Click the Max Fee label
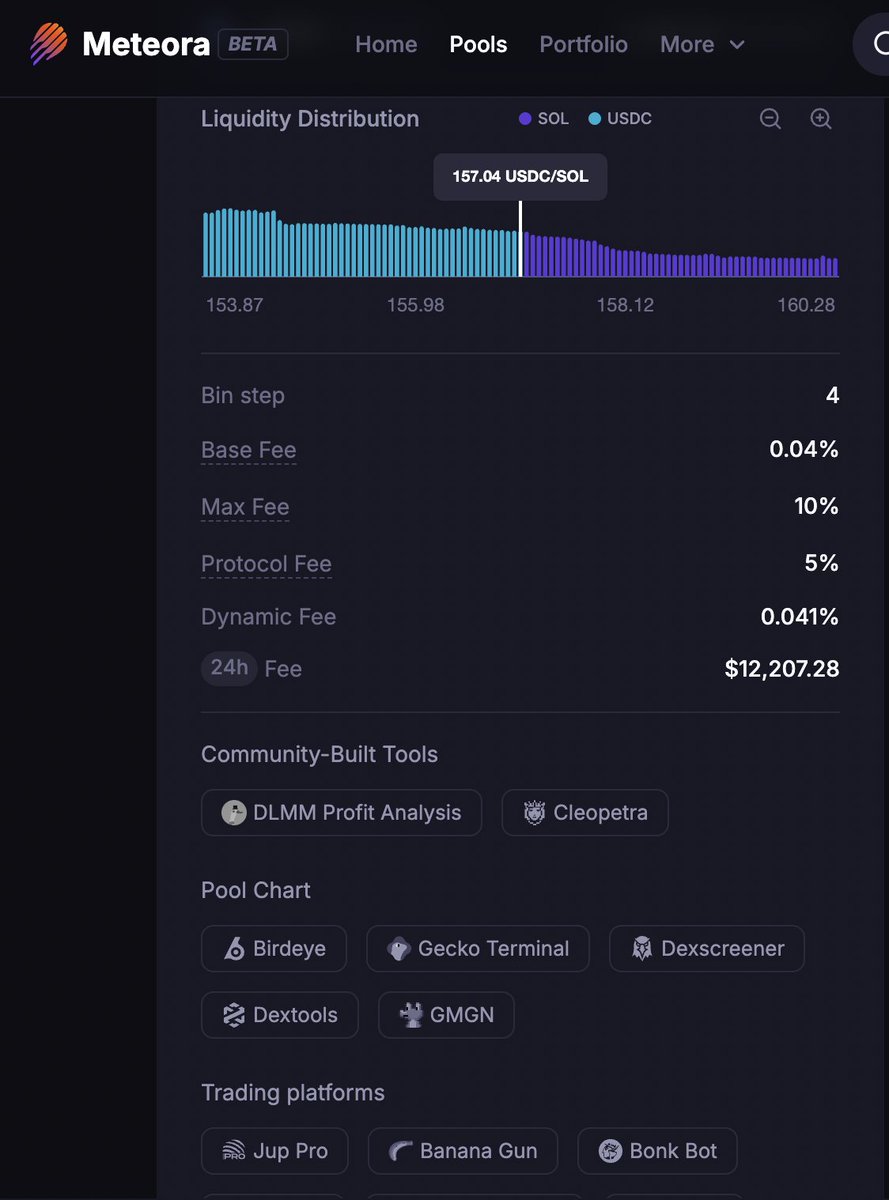Viewport: 889px width, 1200px height. click(x=245, y=507)
